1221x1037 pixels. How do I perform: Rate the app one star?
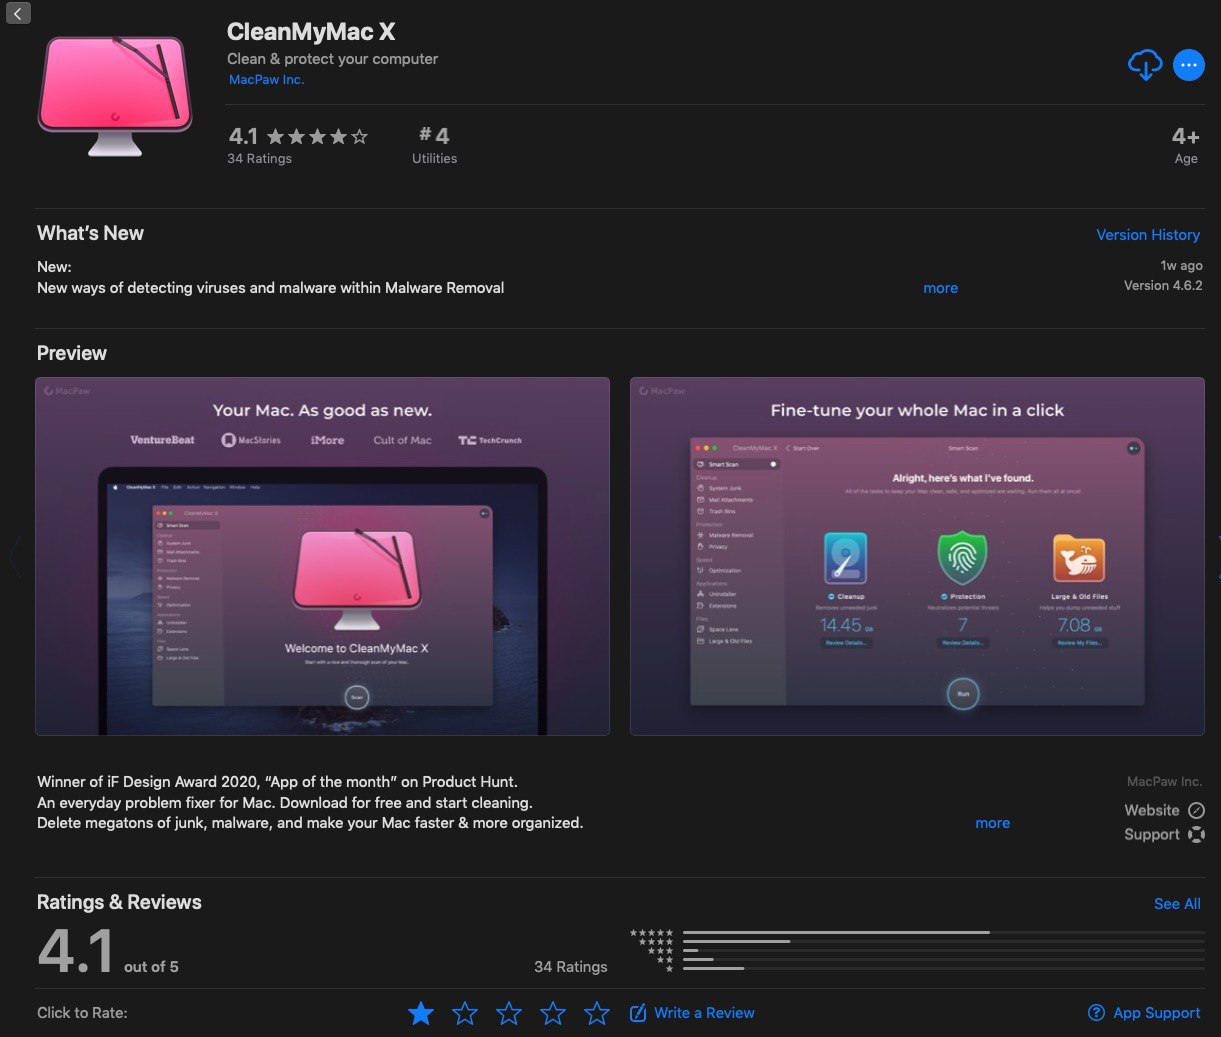(421, 1013)
